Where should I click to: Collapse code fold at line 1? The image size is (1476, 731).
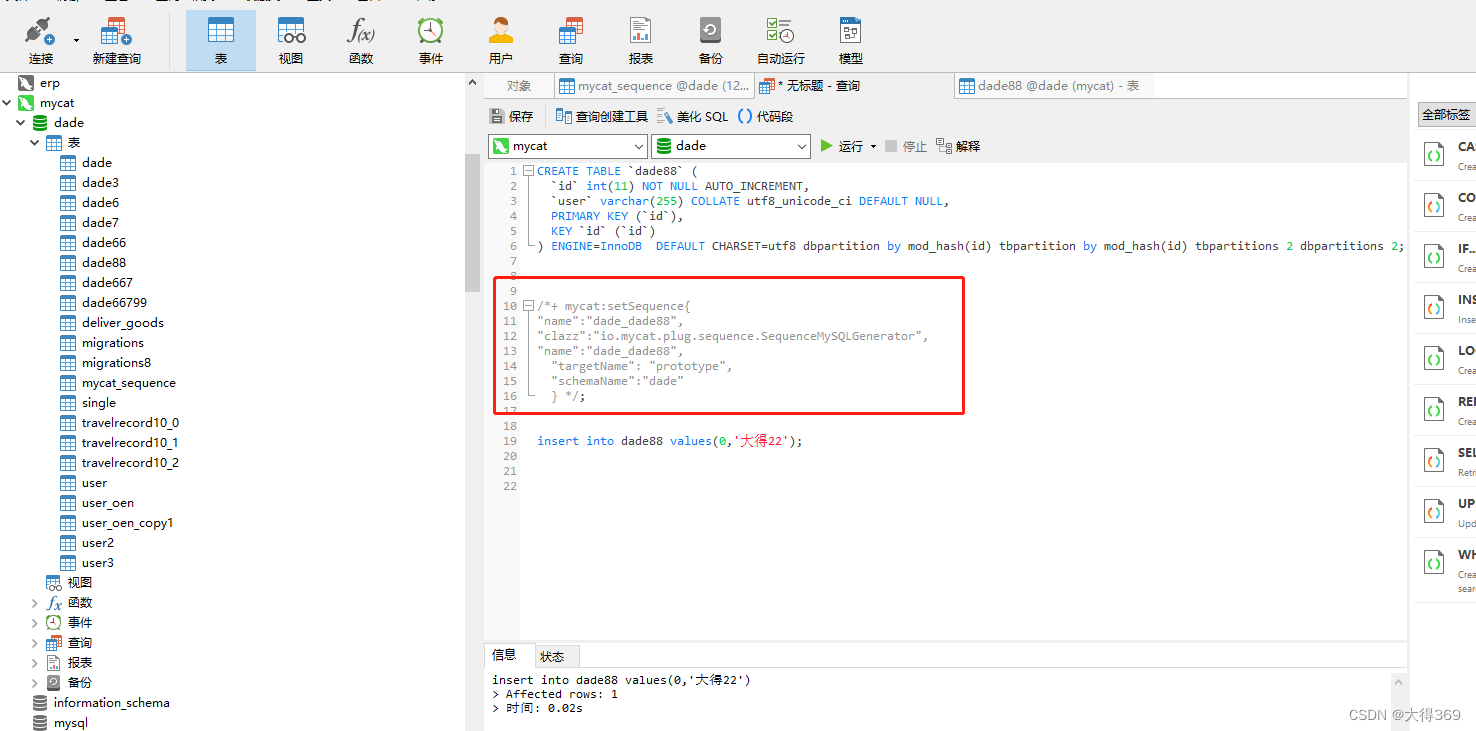point(529,171)
